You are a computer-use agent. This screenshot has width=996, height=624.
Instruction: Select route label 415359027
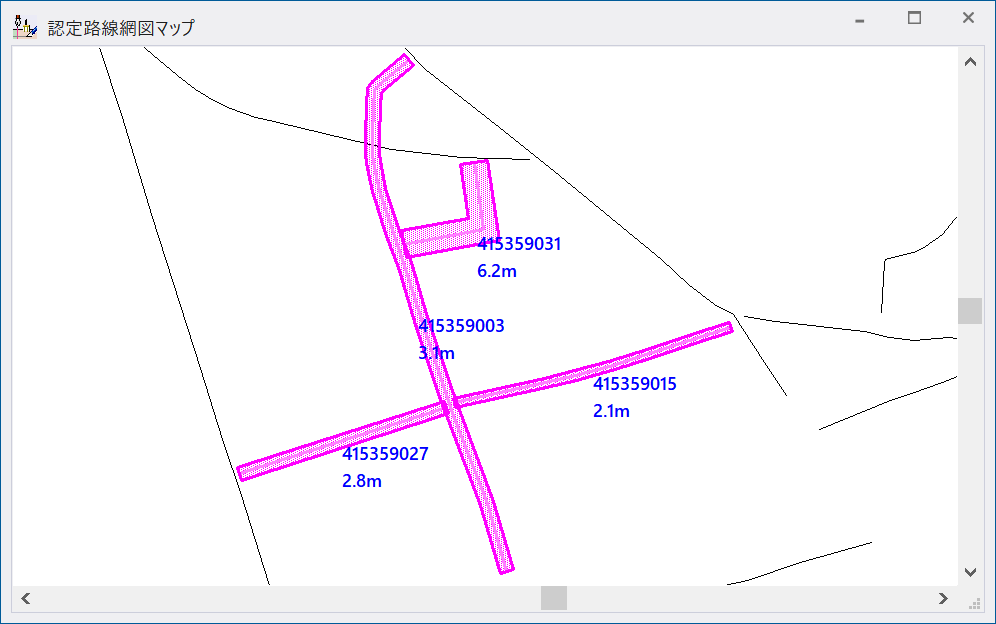pyautogui.click(x=385, y=454)
